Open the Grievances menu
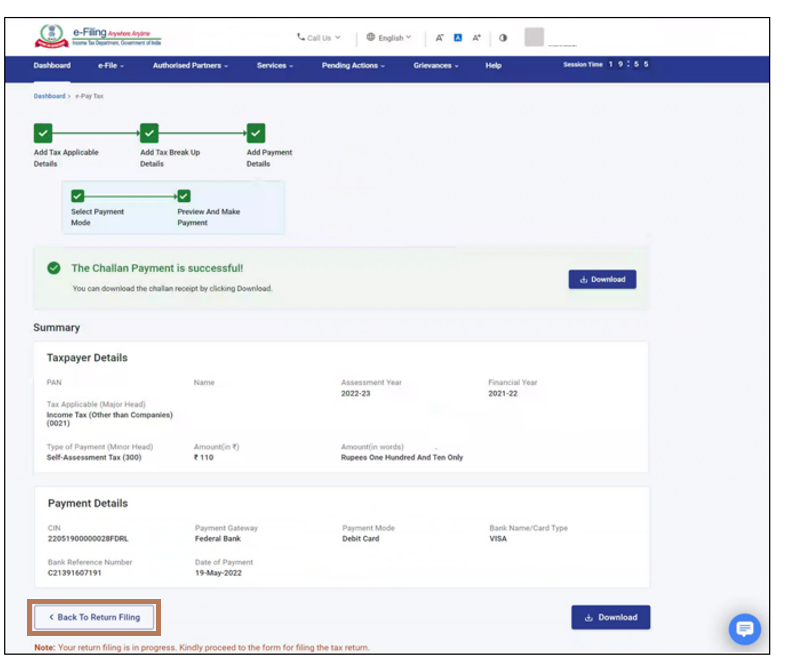The height and width of the screenshot is (662, 789). pyautogui.click(x=436, y=66)
